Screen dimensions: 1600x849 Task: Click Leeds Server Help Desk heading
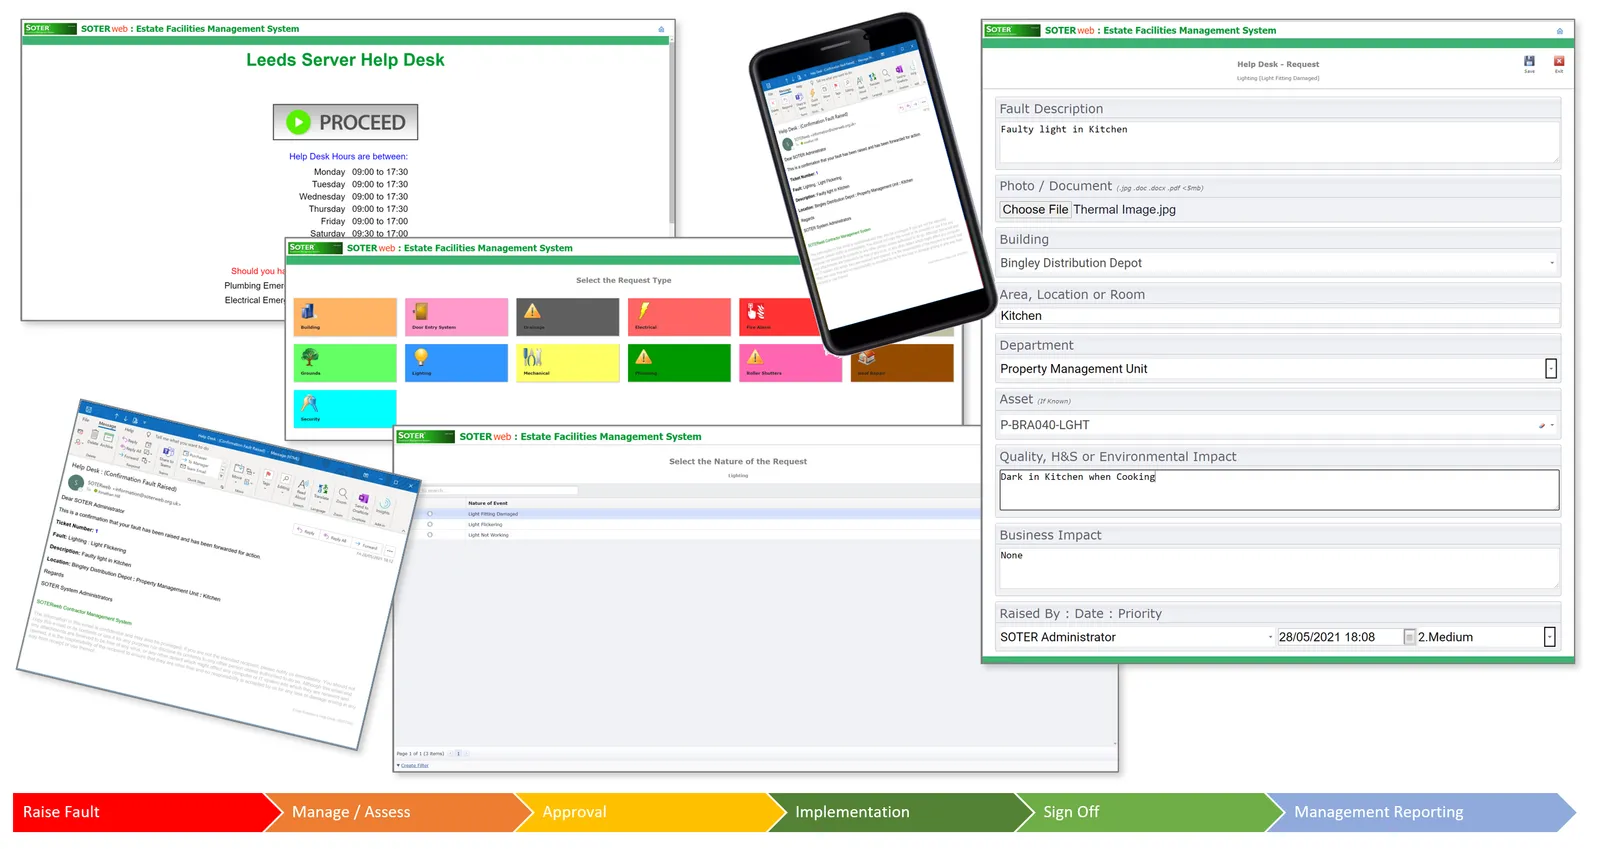coord(345,60)
